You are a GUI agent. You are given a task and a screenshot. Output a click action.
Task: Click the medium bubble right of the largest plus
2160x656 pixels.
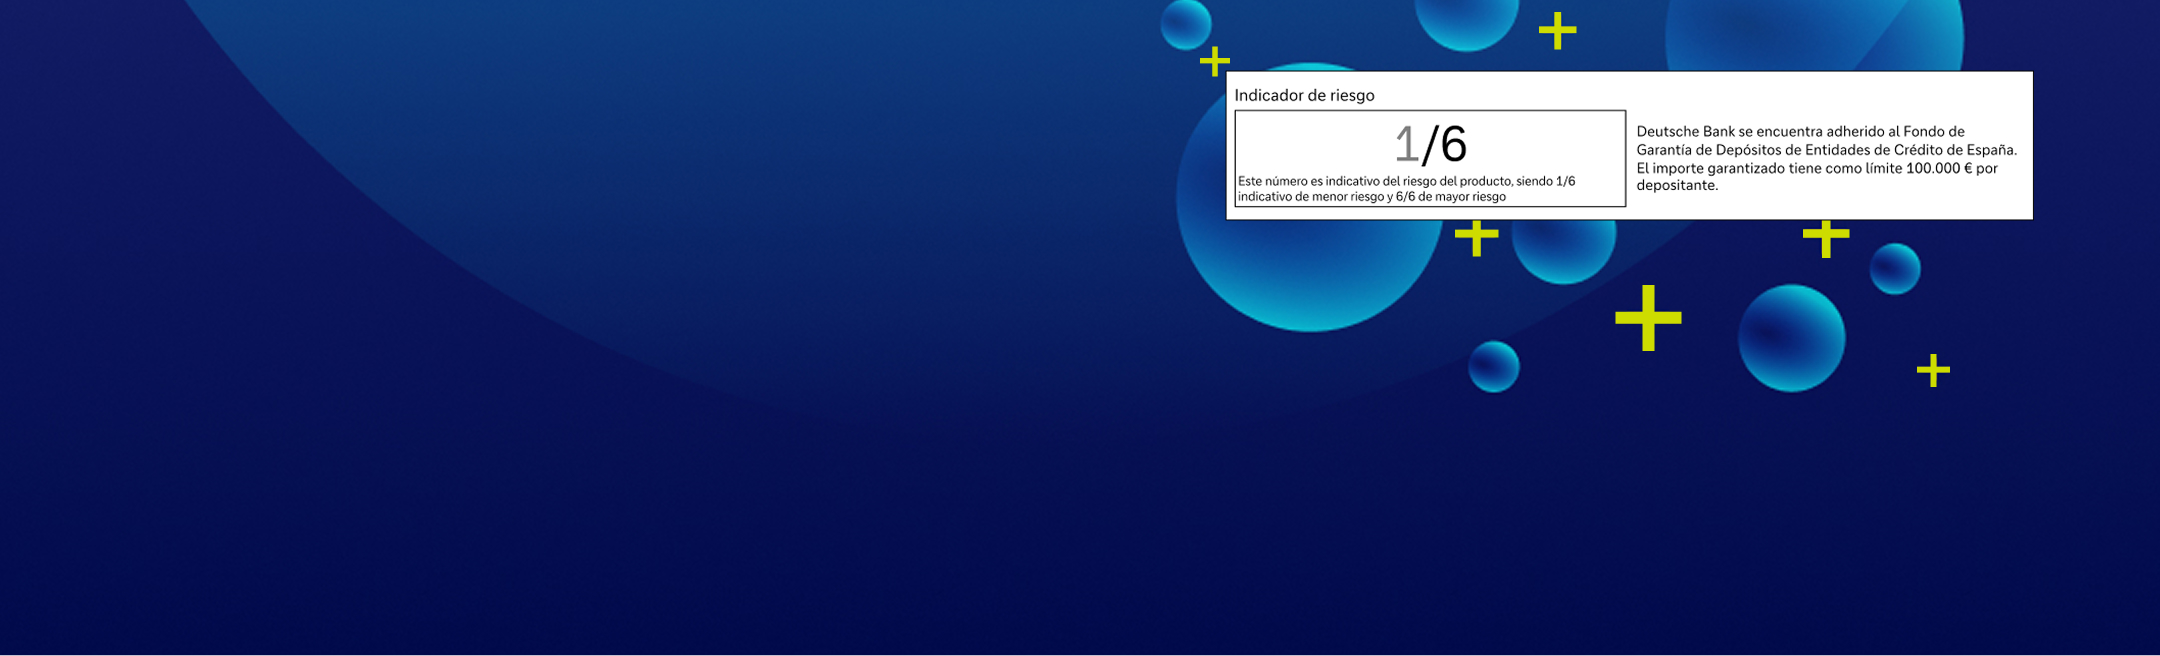click(x=1791, y=338)
